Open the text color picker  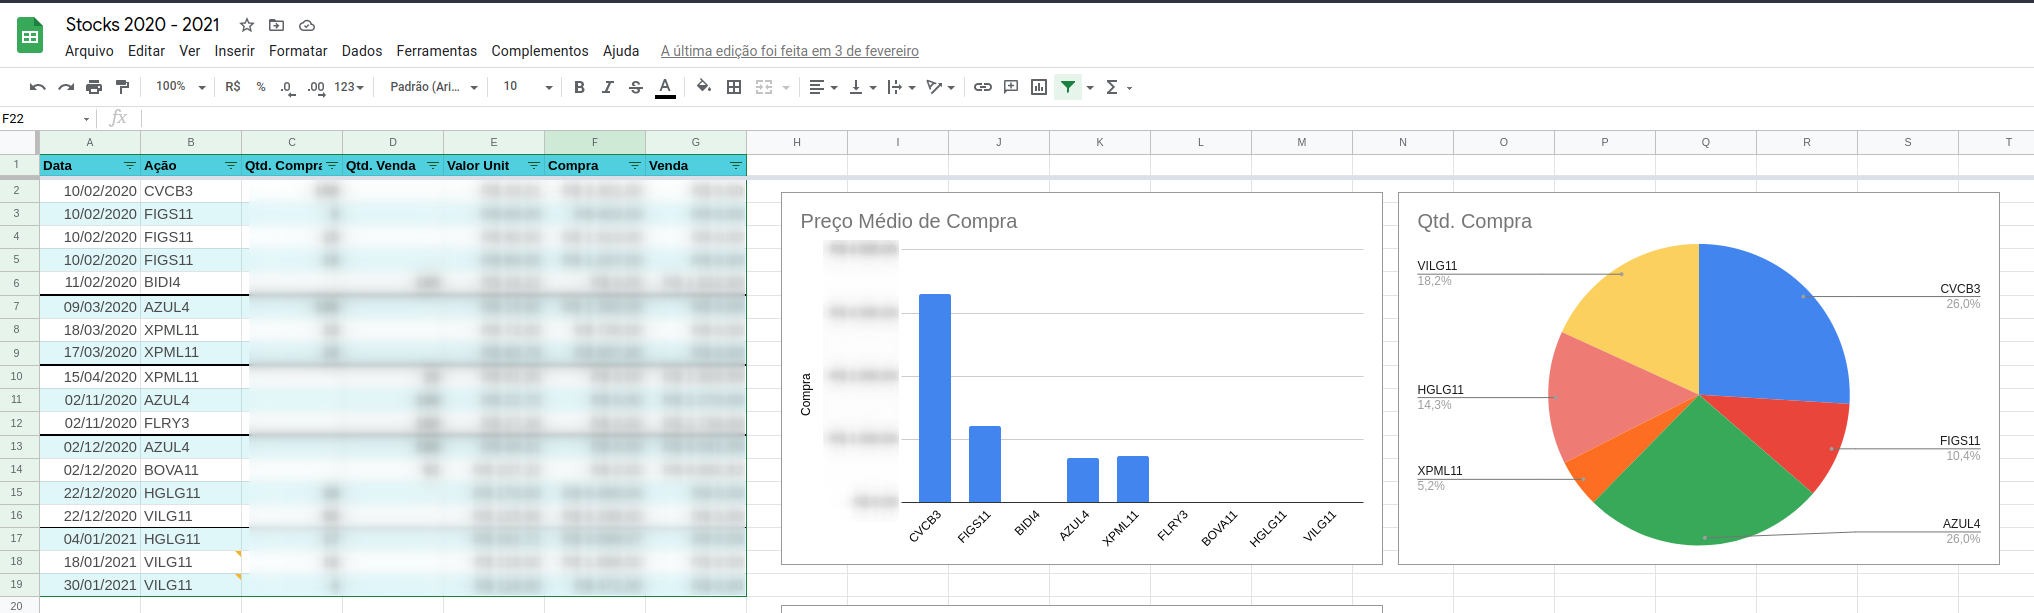coord(665,87)
